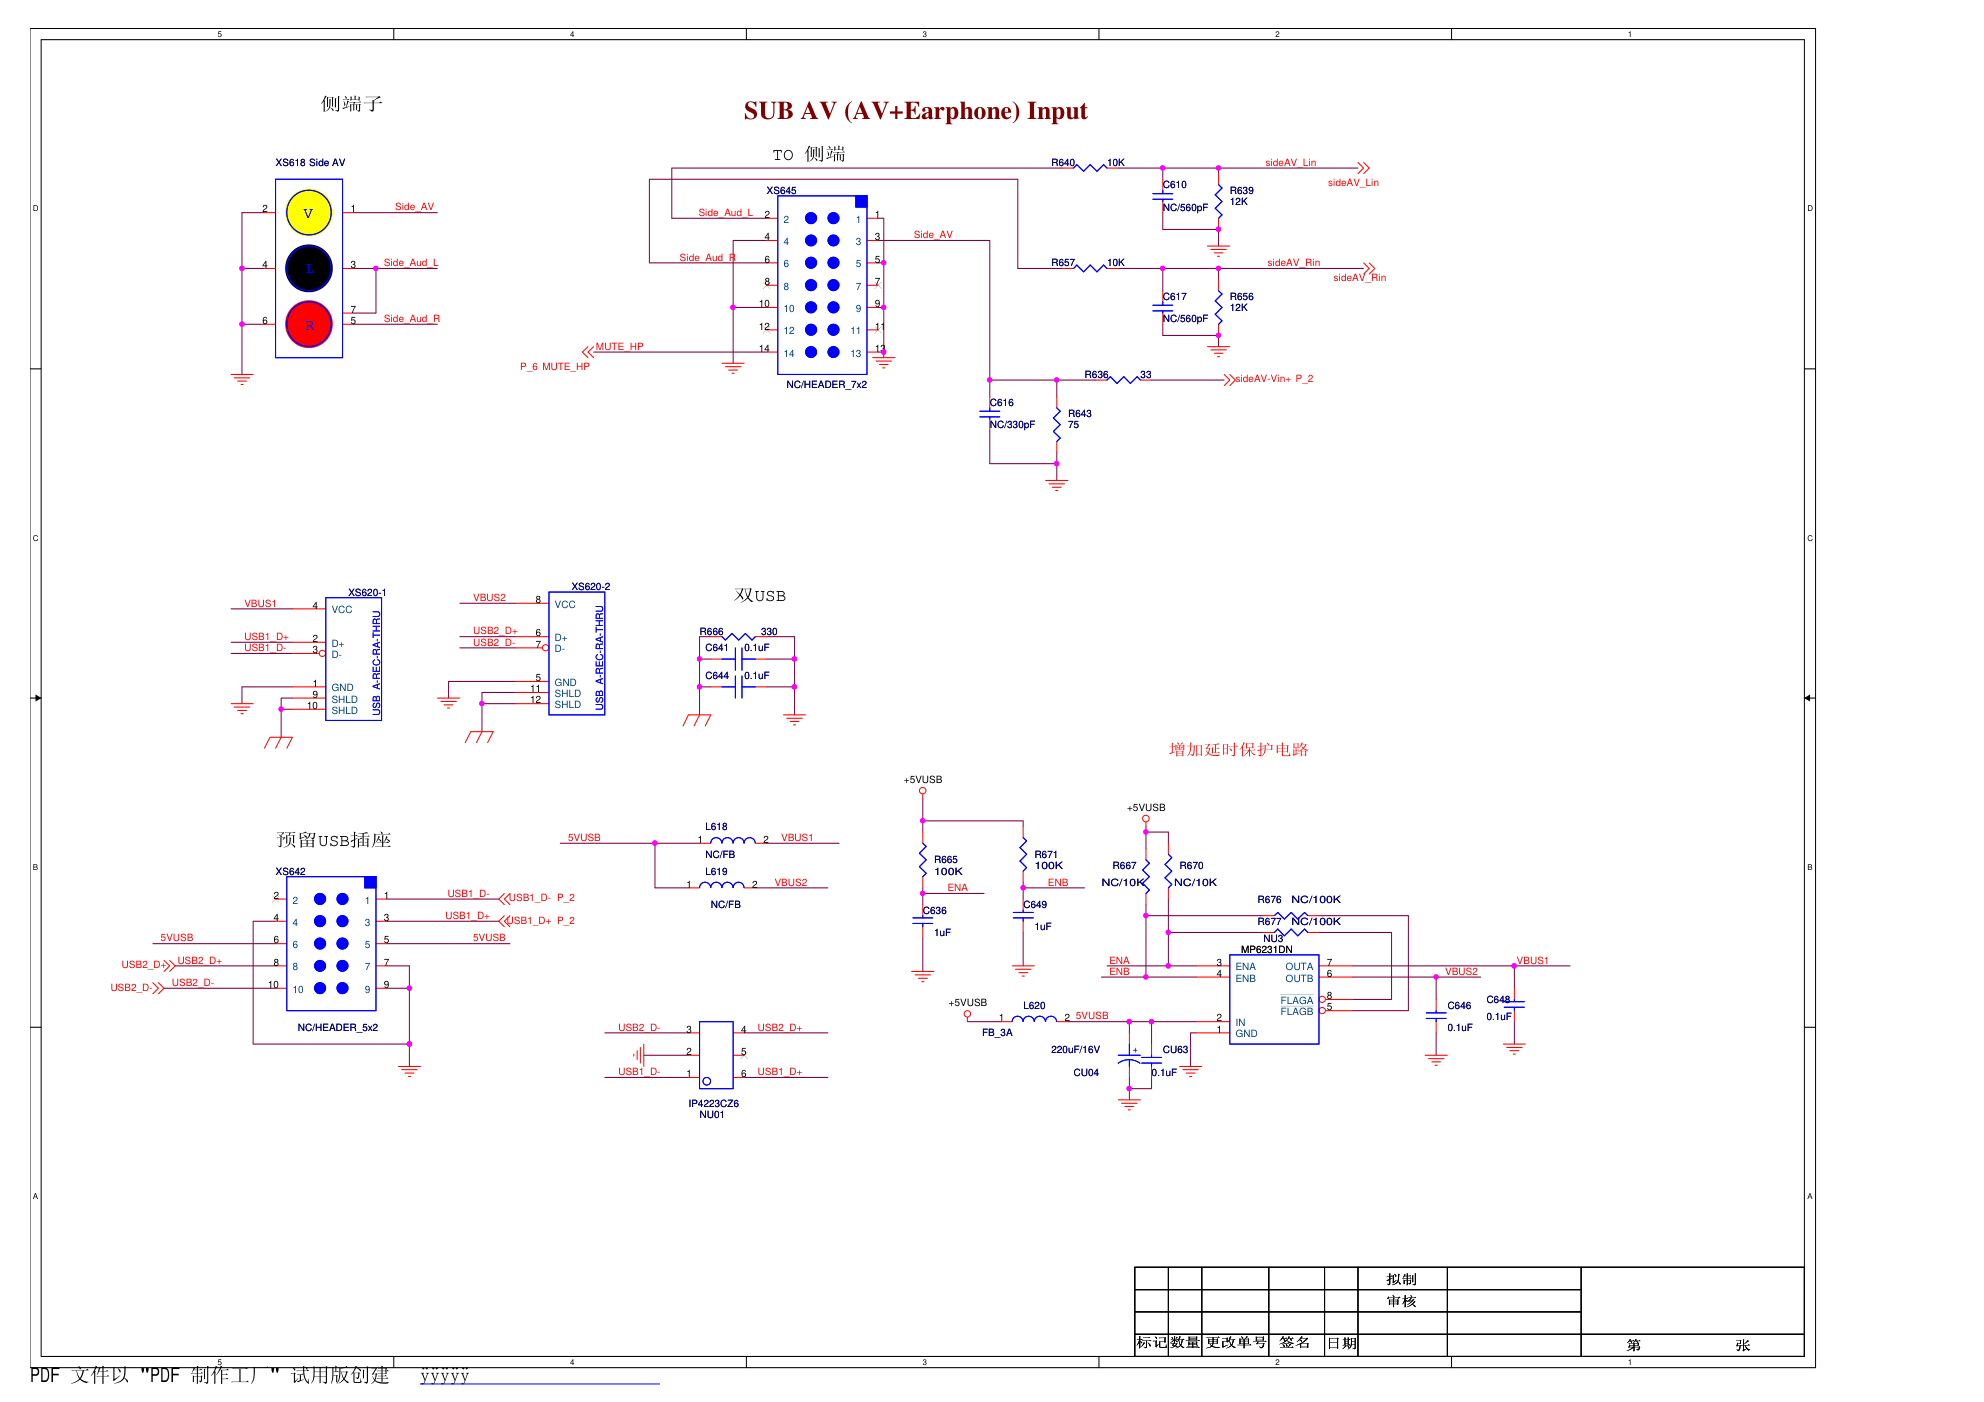The width and height of the screenshot is (1984, 1402).
Task: Select the 'XS620-1' USB connector label
Action: point(367,592)
